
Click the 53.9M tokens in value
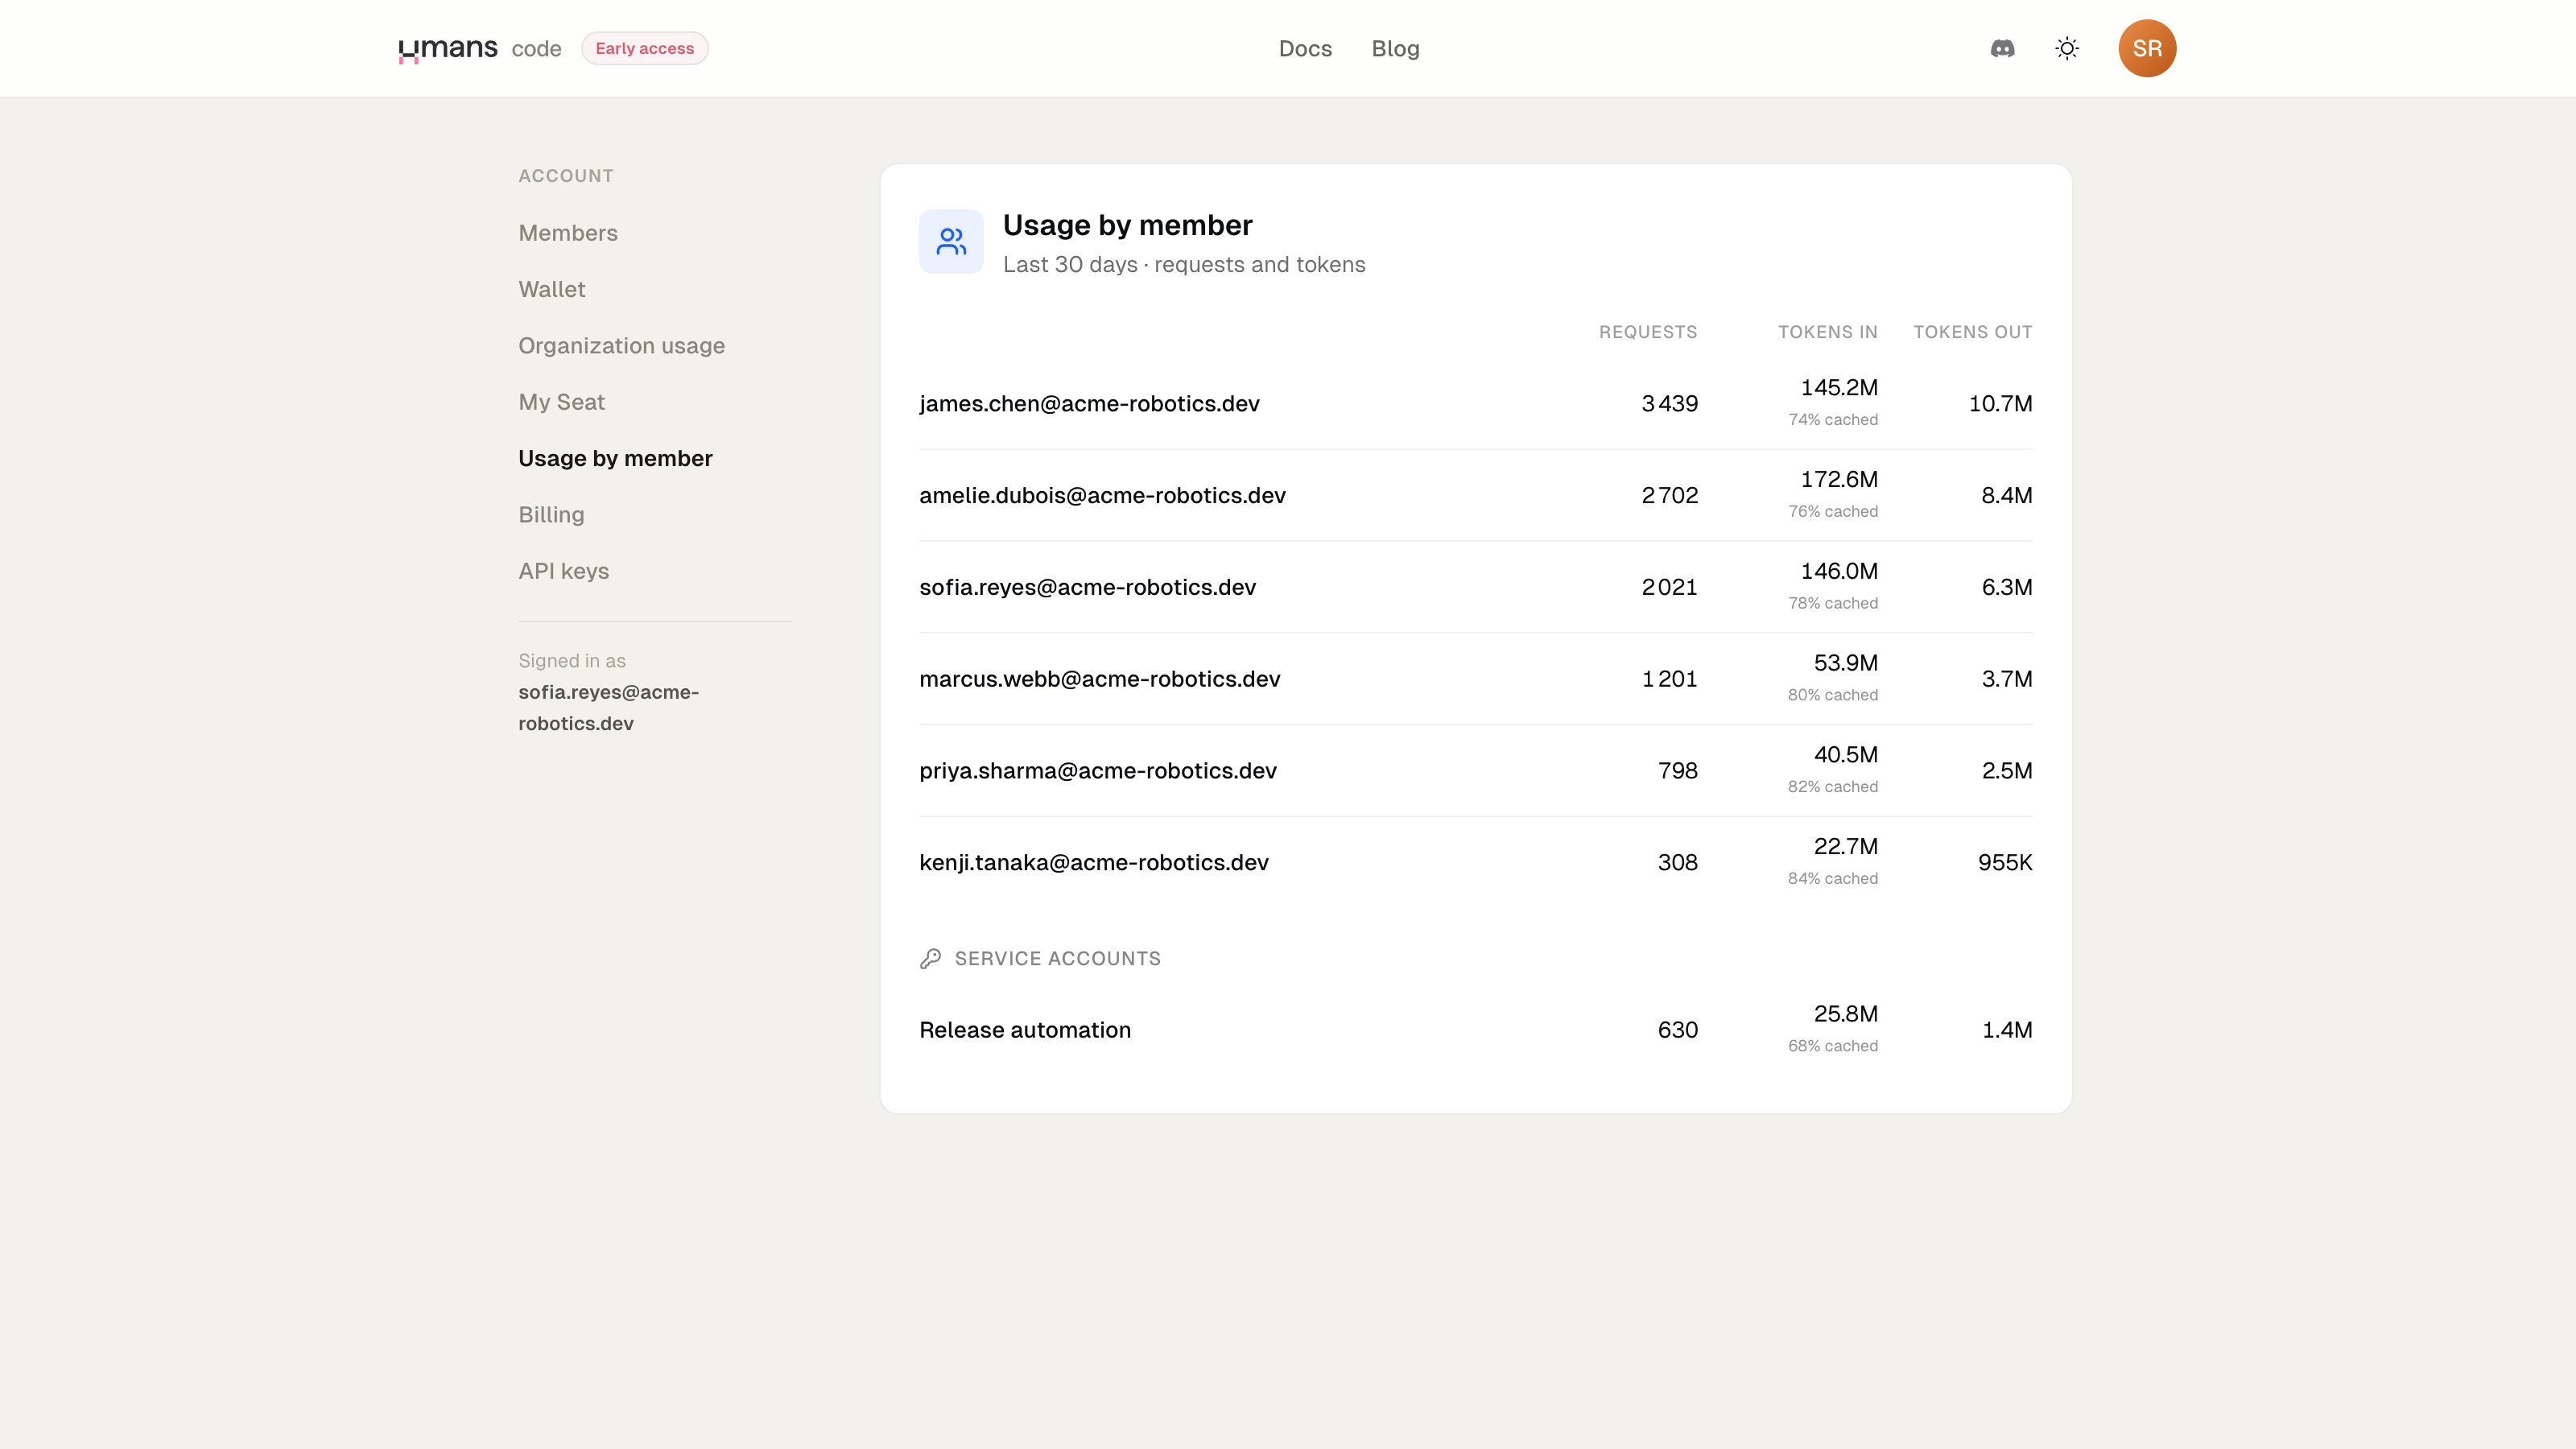[1845, 663]
